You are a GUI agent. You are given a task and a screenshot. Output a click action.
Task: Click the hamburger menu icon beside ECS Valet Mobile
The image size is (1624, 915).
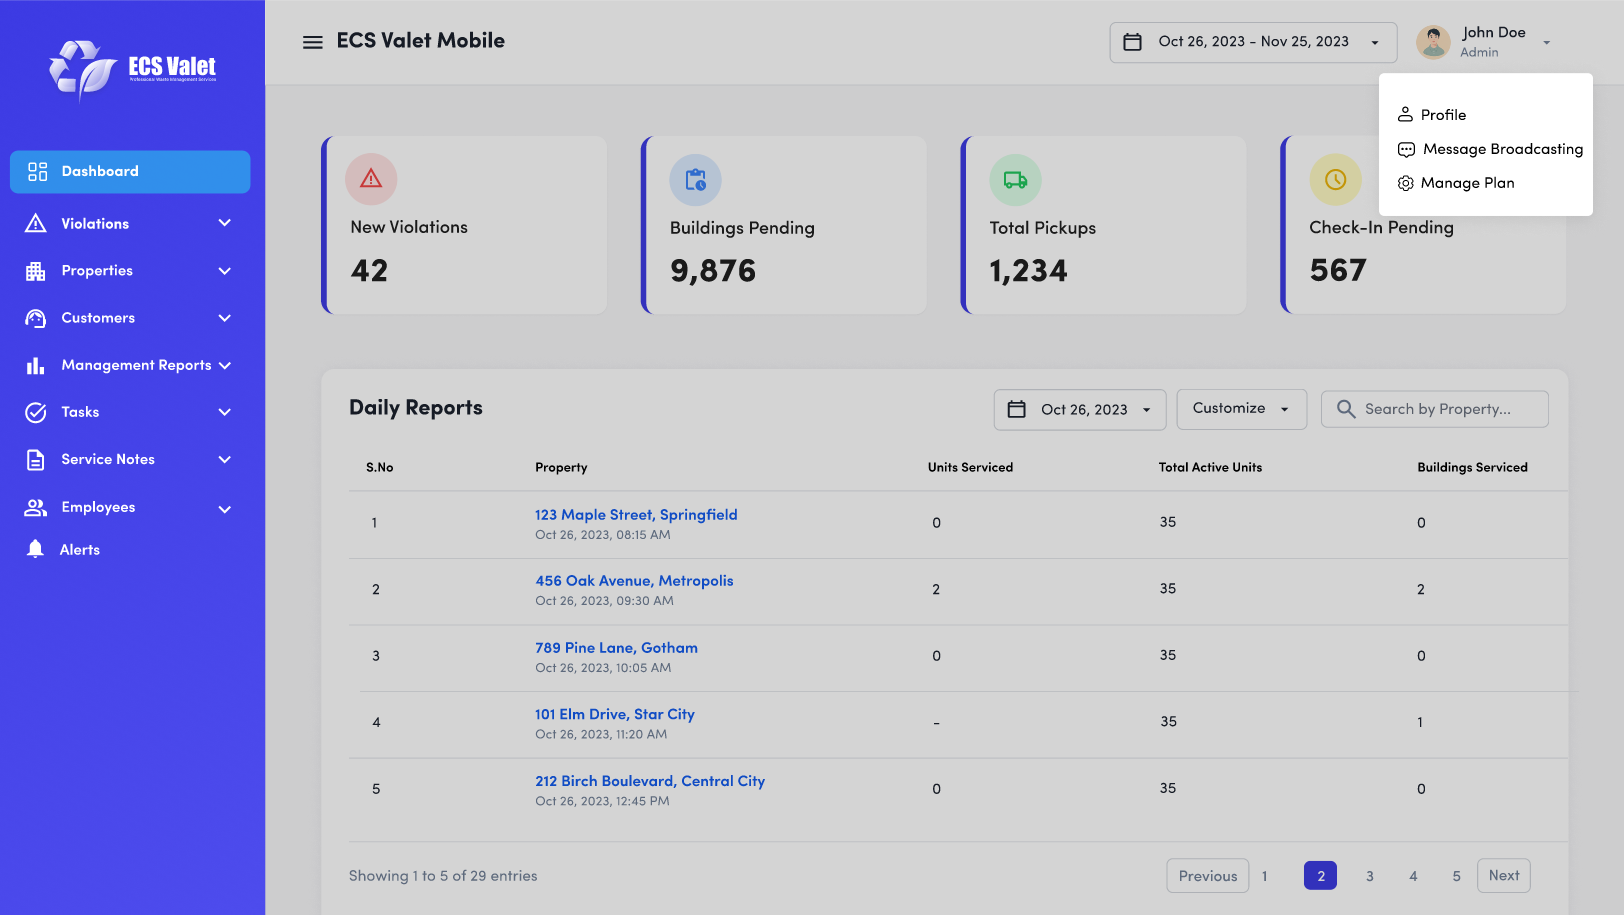click(x=313, y=41)
